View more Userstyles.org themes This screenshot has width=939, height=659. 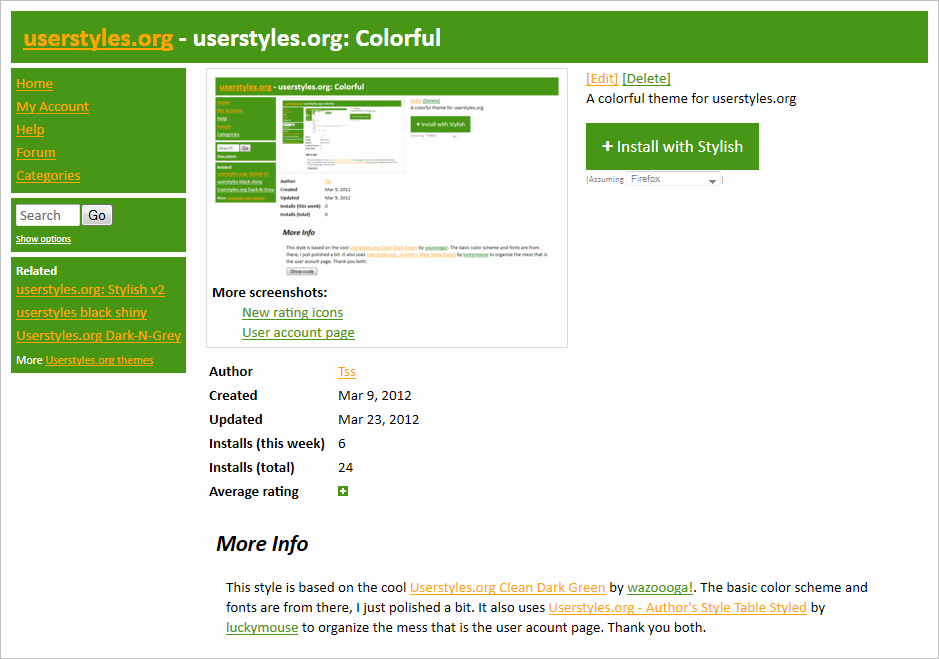click(x=99, y=360)
